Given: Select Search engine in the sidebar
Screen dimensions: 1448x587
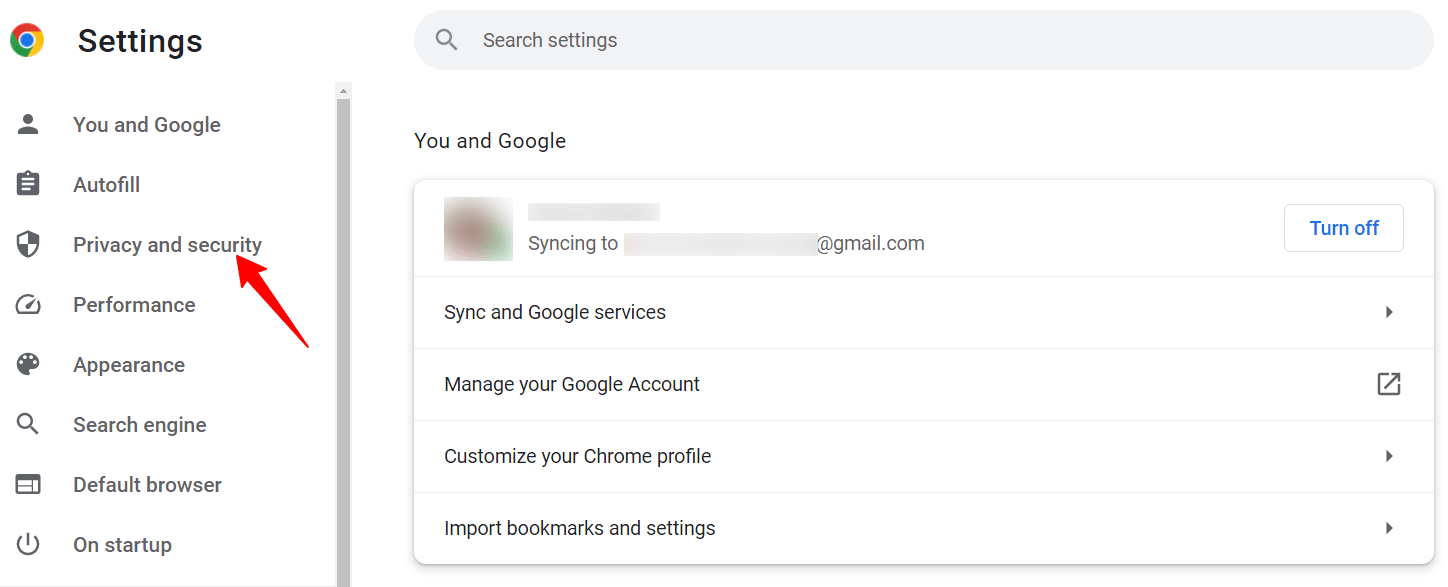Looking at the screenshot, I should 139,425.
